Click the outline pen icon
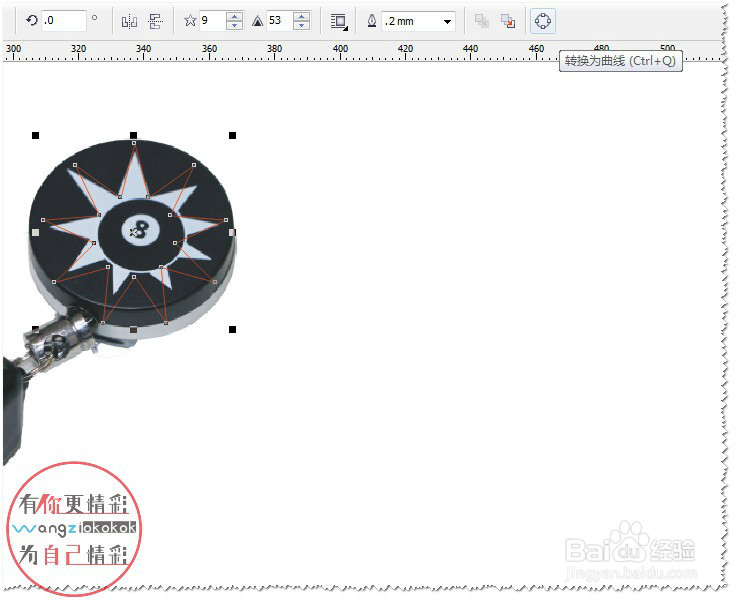The height and width of the screenshot is (600, 737). (372, 21)
